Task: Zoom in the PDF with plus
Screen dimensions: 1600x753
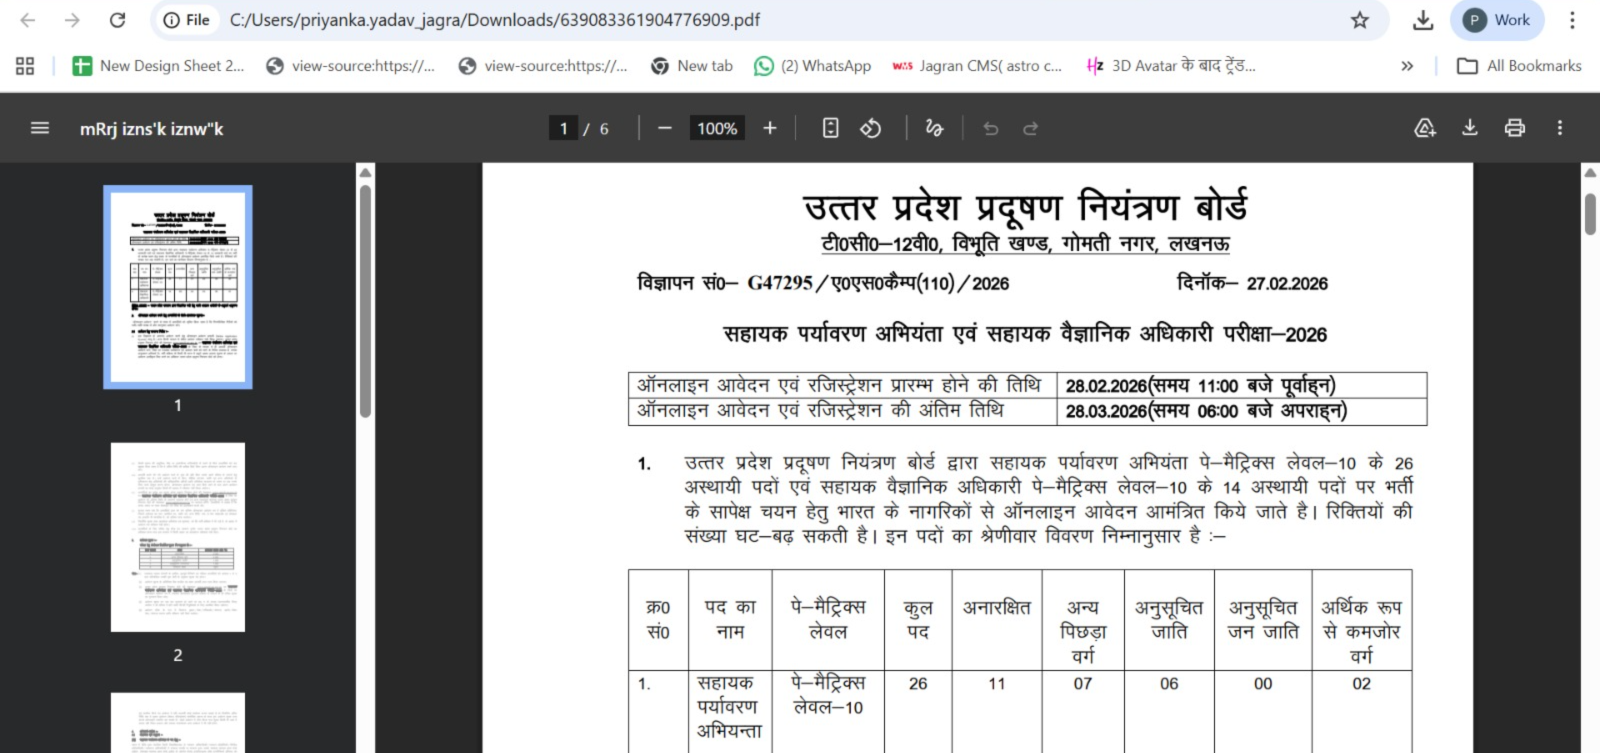Action: [x=770, y=128]
